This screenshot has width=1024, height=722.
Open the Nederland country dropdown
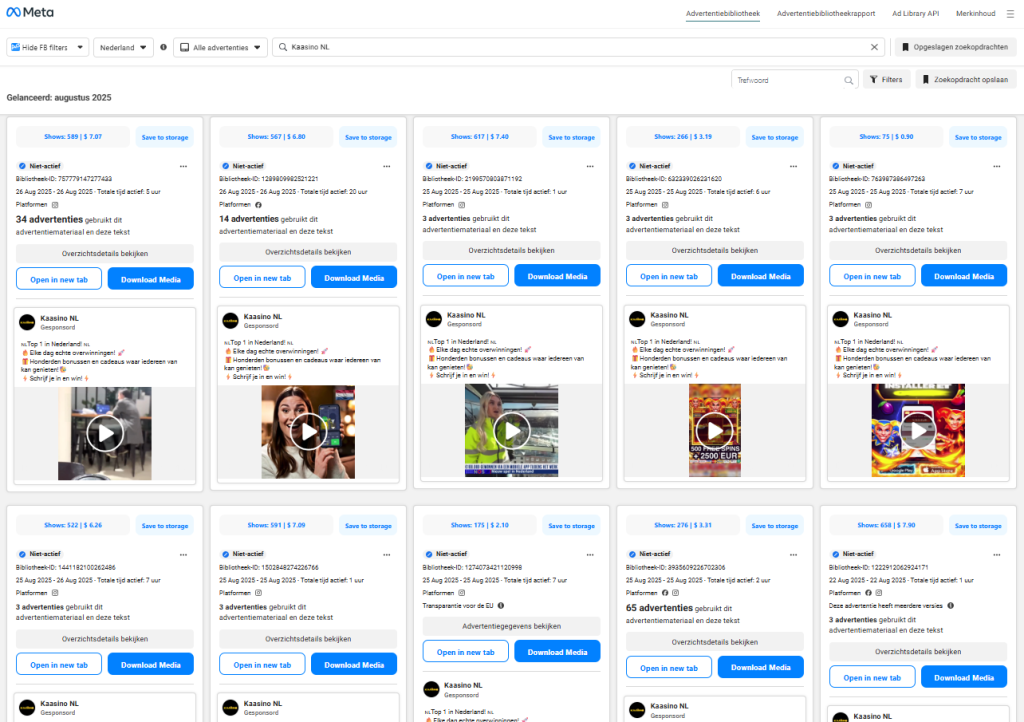pos(123,47)
